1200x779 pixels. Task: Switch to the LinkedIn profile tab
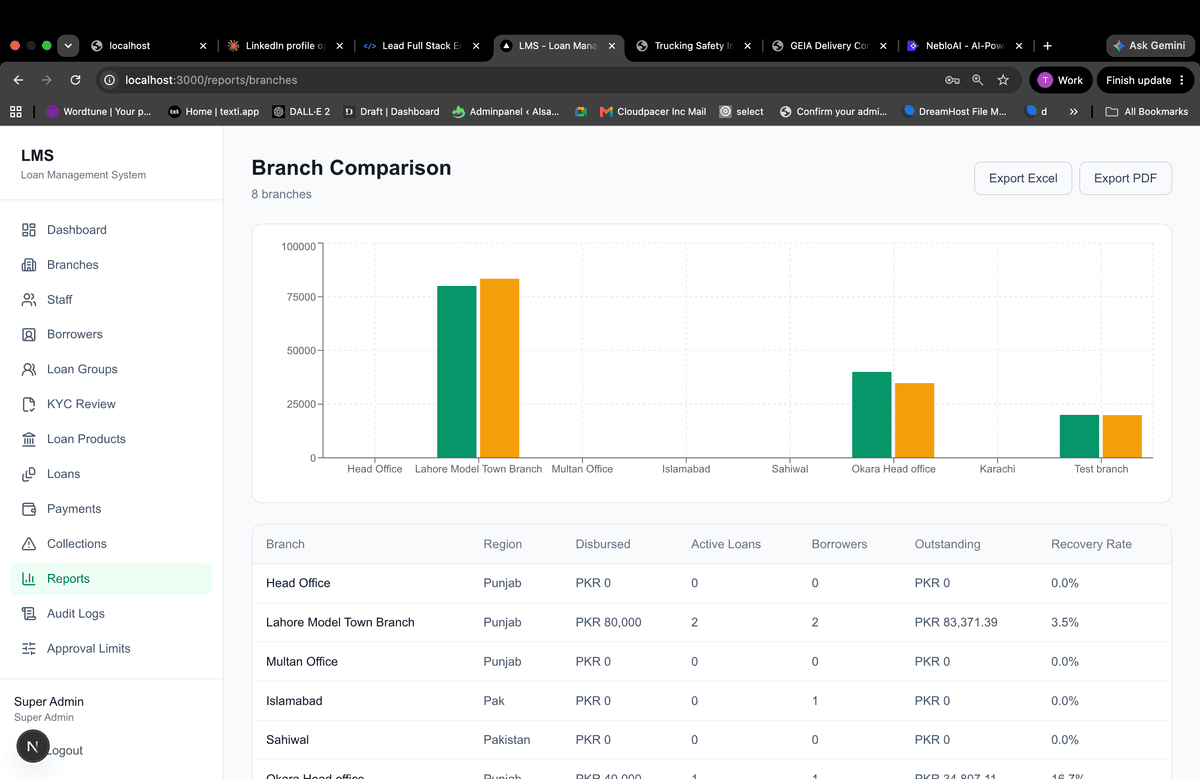[x=286, y=46]
